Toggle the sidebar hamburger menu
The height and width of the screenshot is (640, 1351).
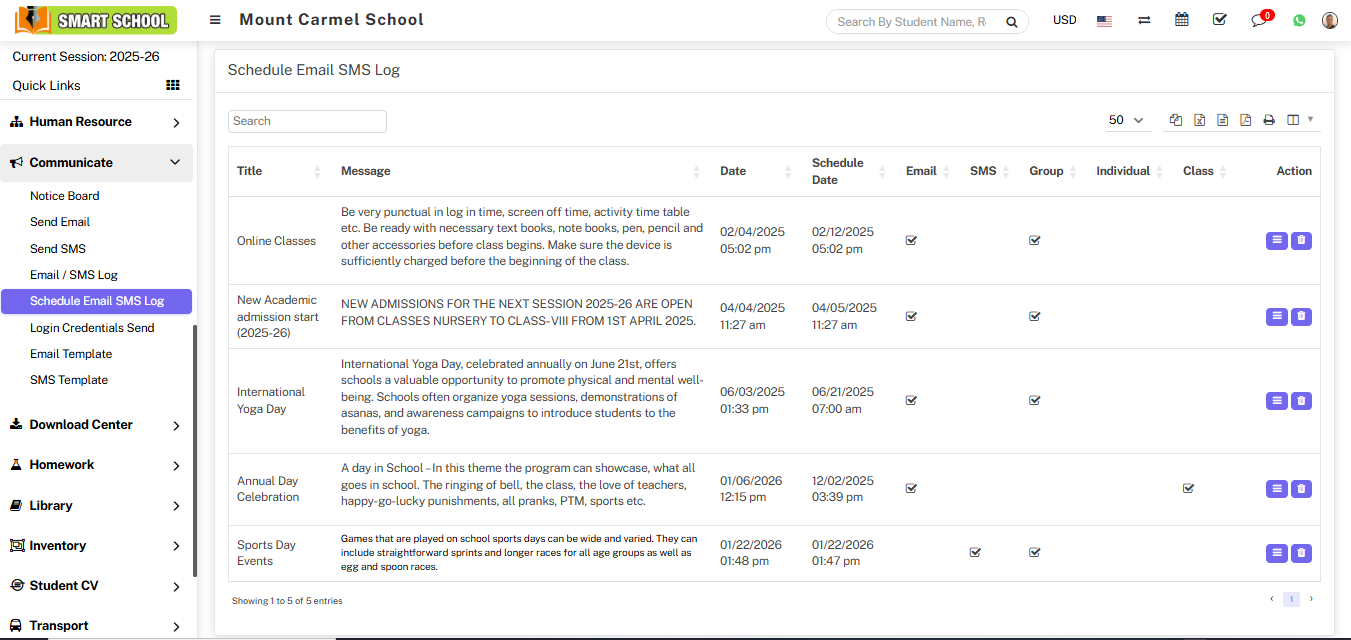[x=215, y=20]
